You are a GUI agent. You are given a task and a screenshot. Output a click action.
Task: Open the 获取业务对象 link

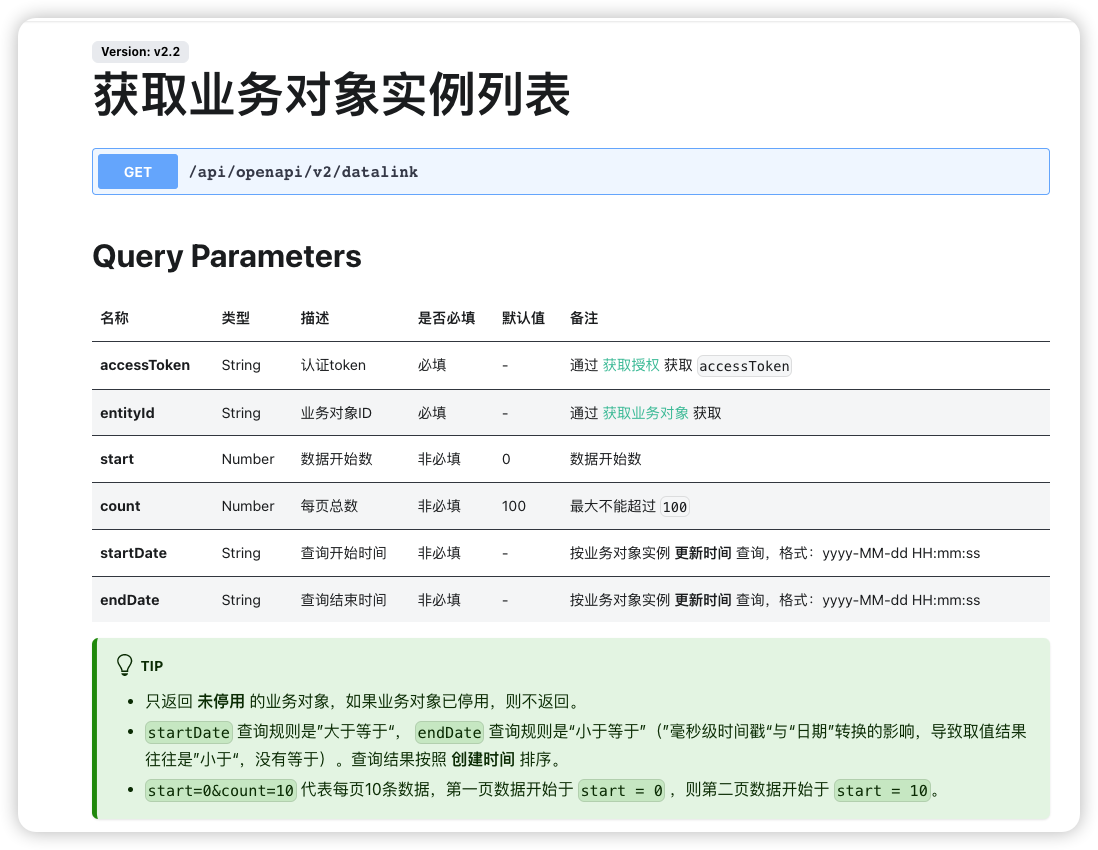tap(646, 413)
